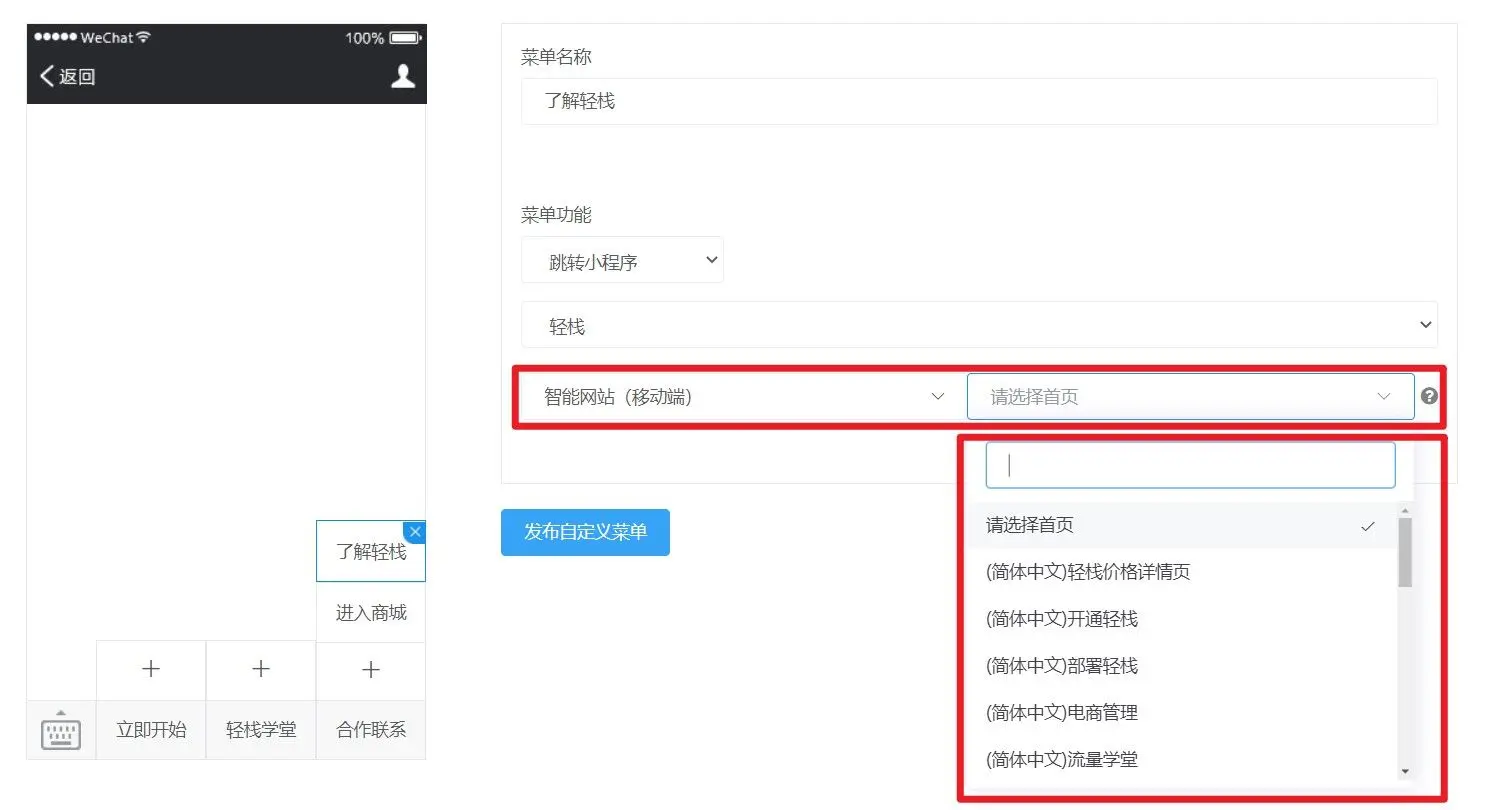Select the 了解轻栈 submenu item
The width and height of the screenshot is (1490, 810).
(371, 551)
